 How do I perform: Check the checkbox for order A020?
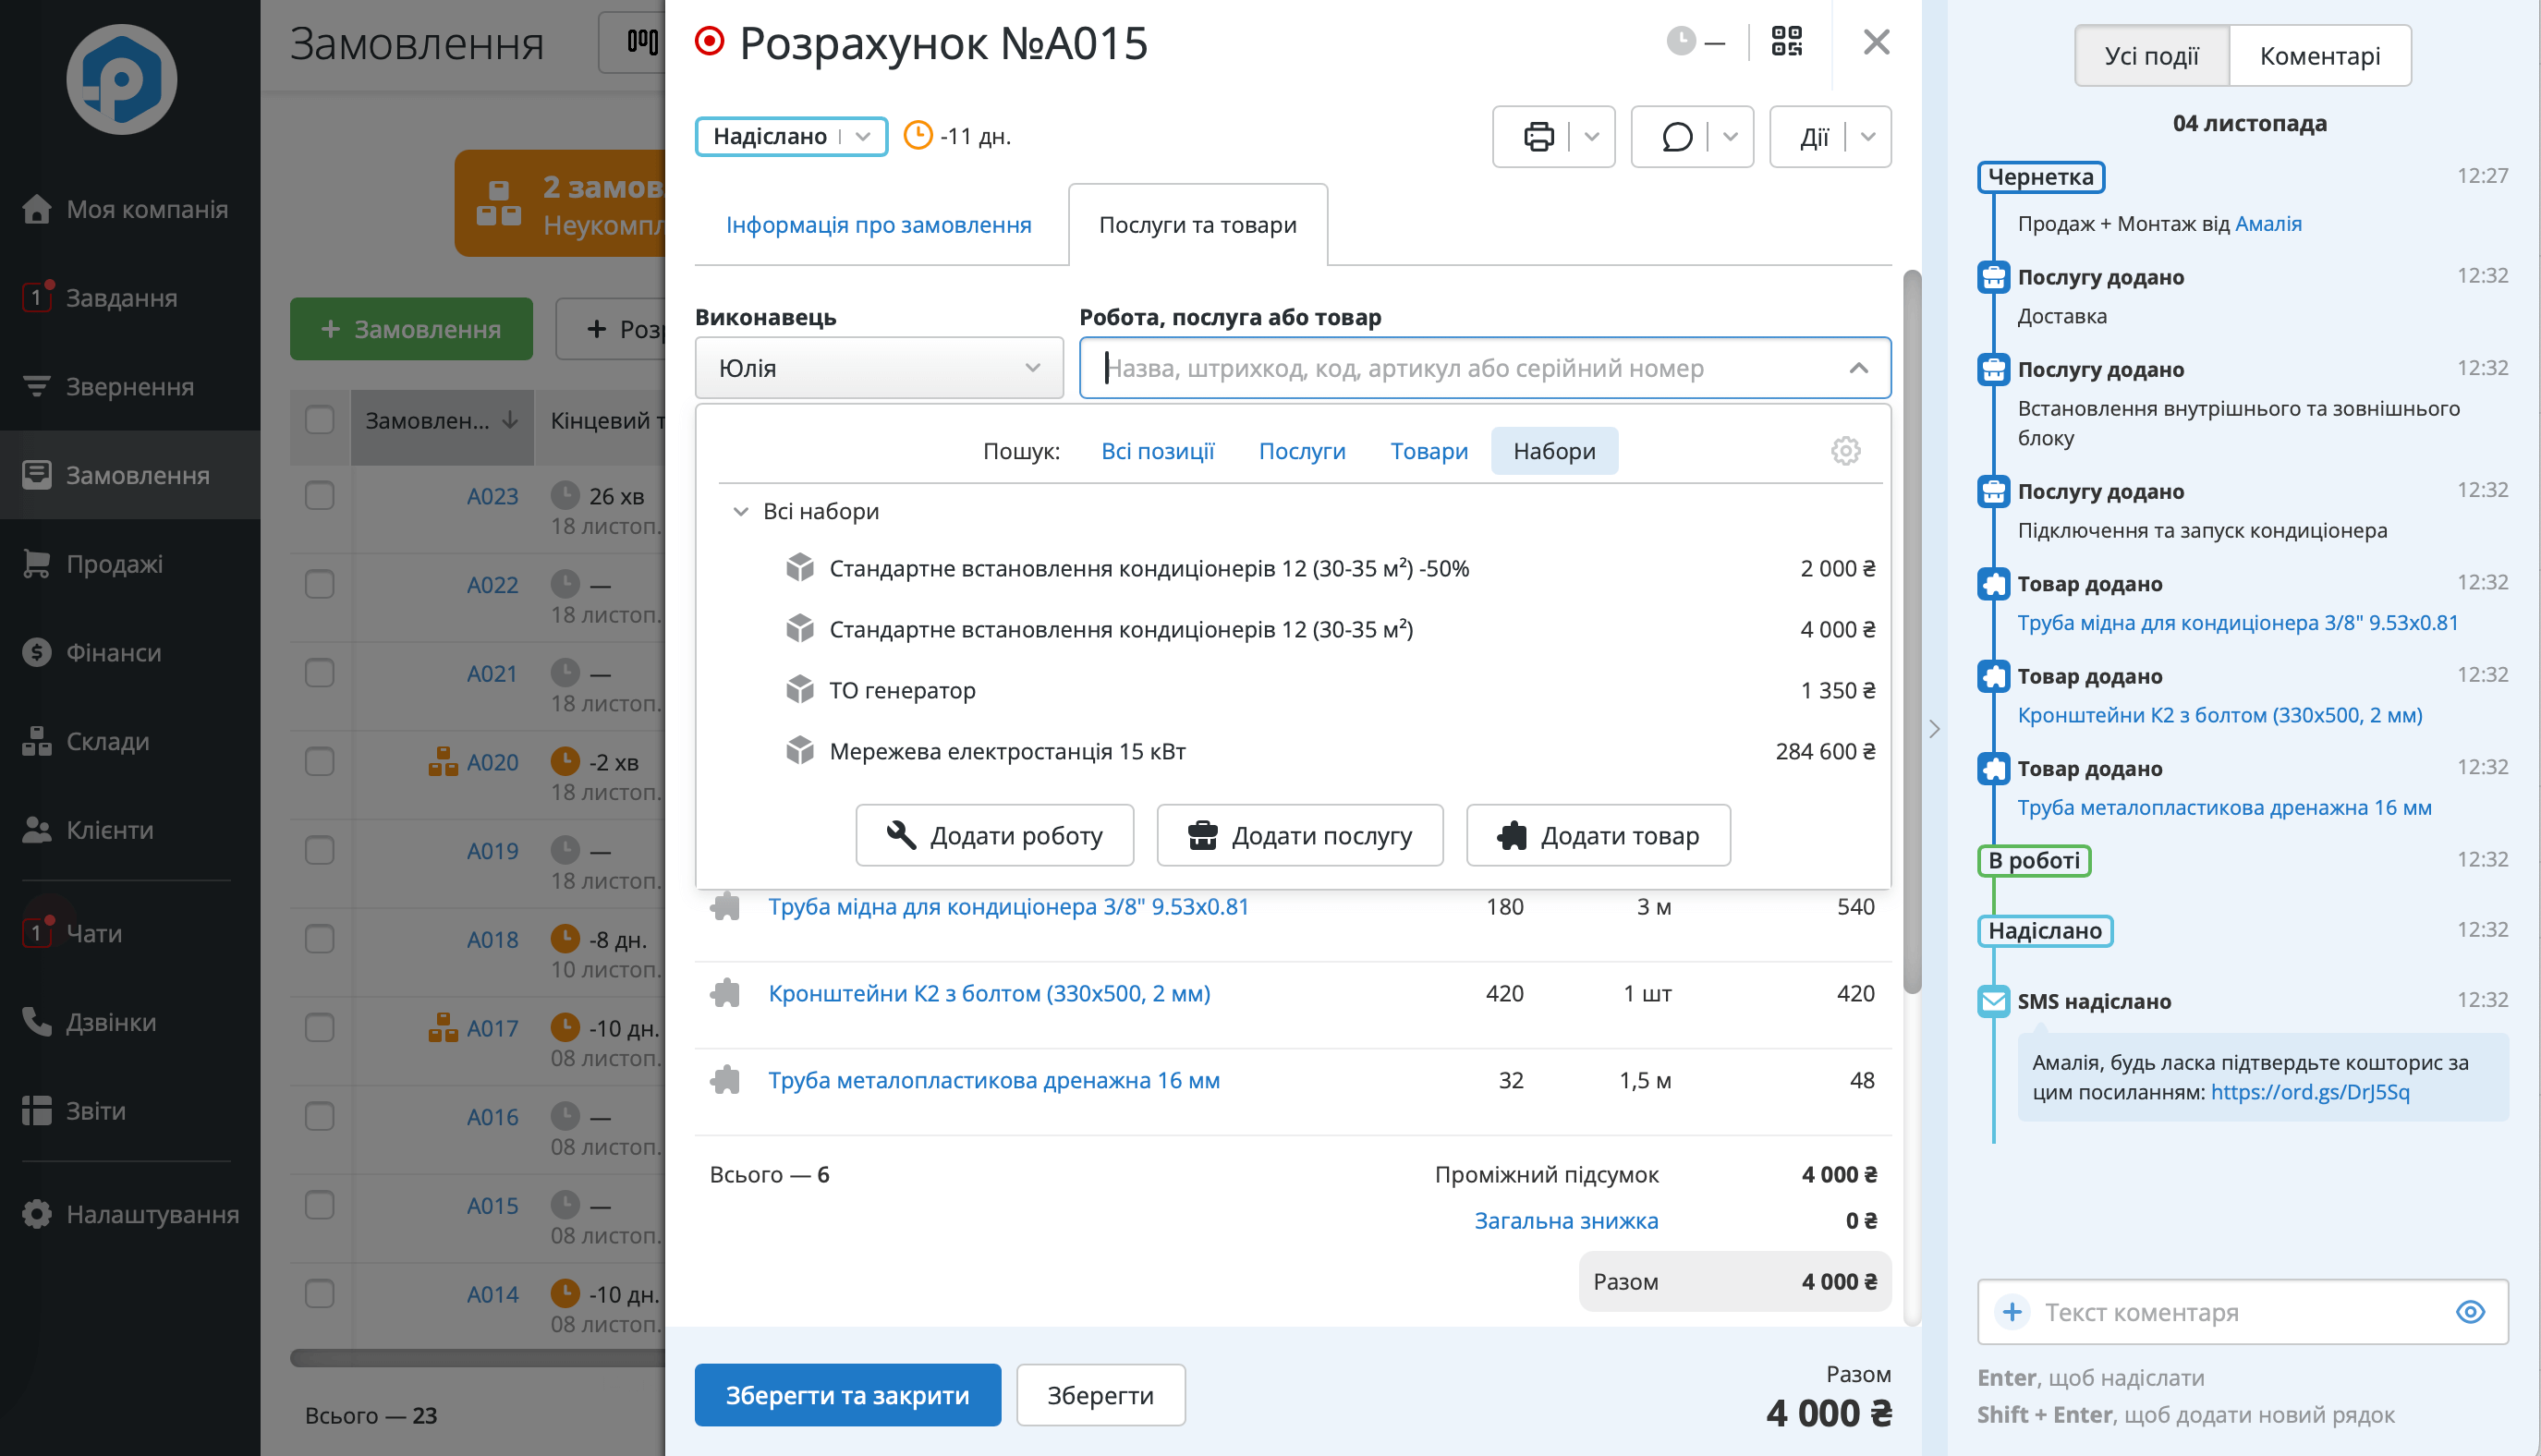click(319, 762)
